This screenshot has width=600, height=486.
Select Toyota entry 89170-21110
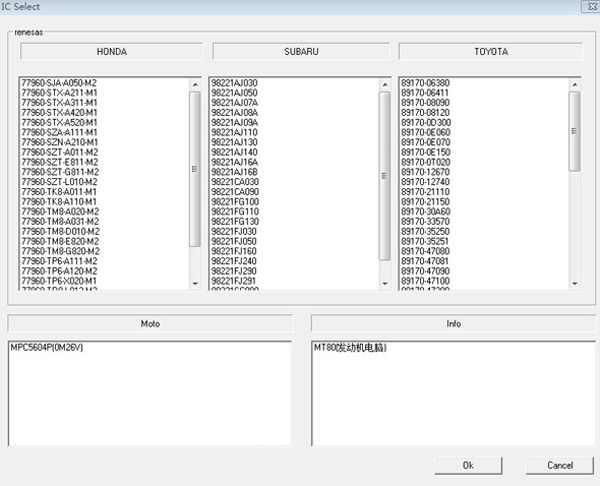(x=425, y=192)
